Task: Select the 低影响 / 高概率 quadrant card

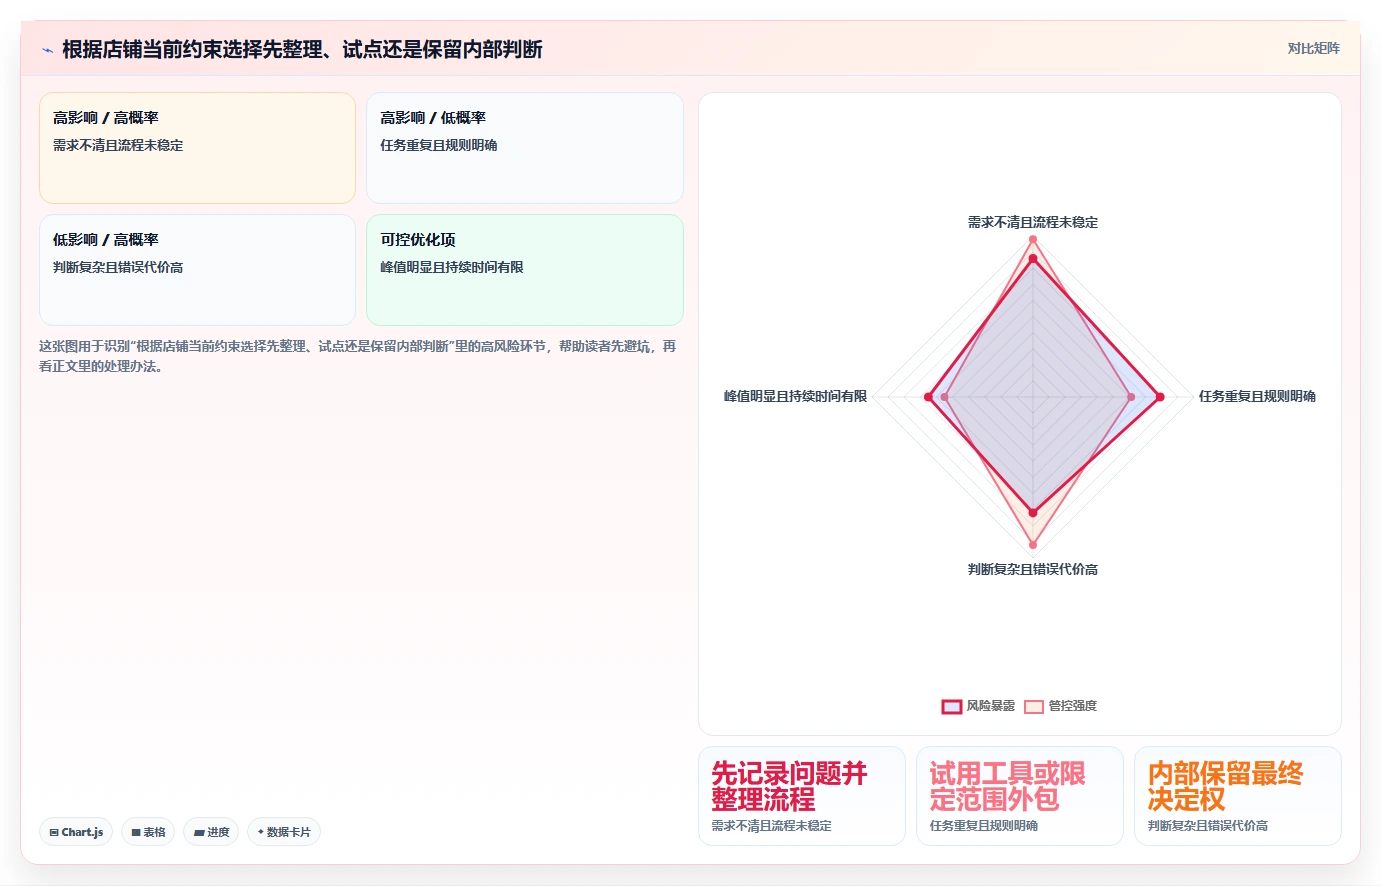Action: [x=197, y=270]
